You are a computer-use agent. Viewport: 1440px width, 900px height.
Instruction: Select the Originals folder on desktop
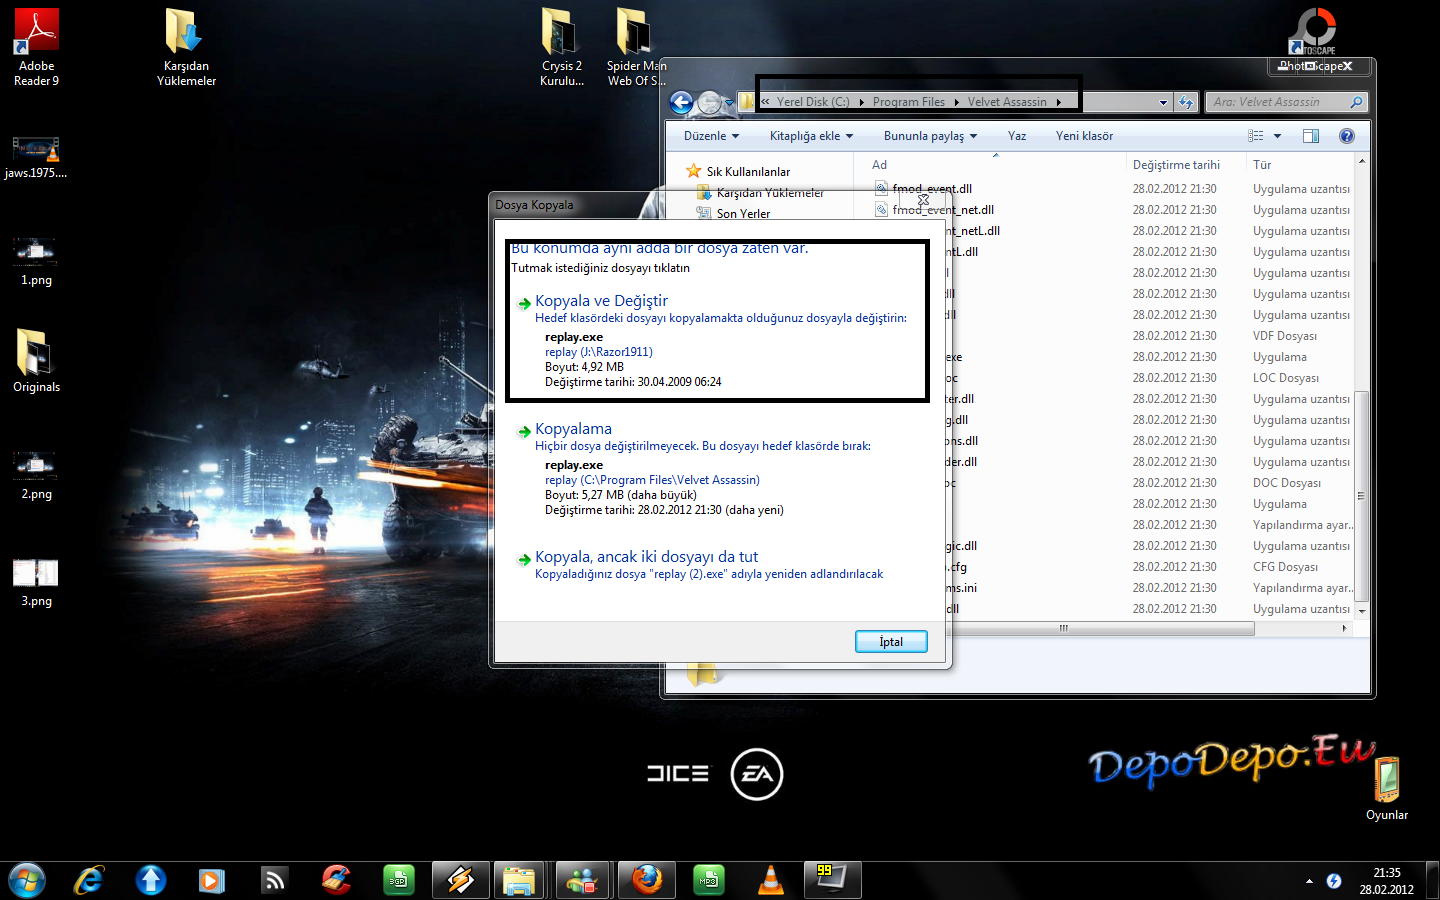tap(36, 361)
